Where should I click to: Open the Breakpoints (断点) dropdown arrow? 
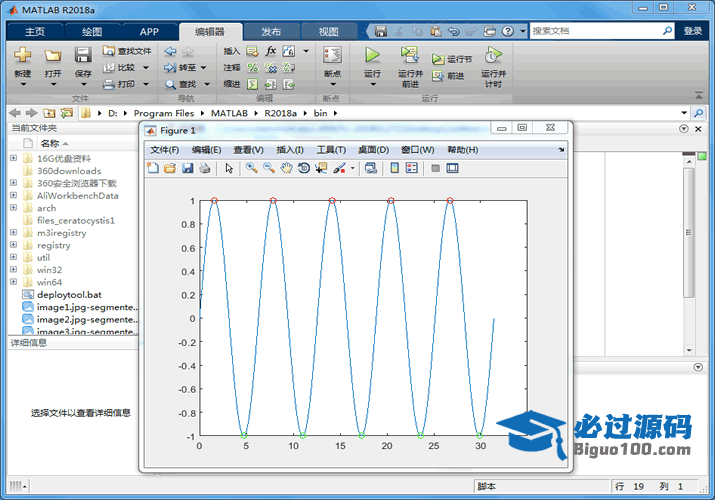[x=332, y=84]
